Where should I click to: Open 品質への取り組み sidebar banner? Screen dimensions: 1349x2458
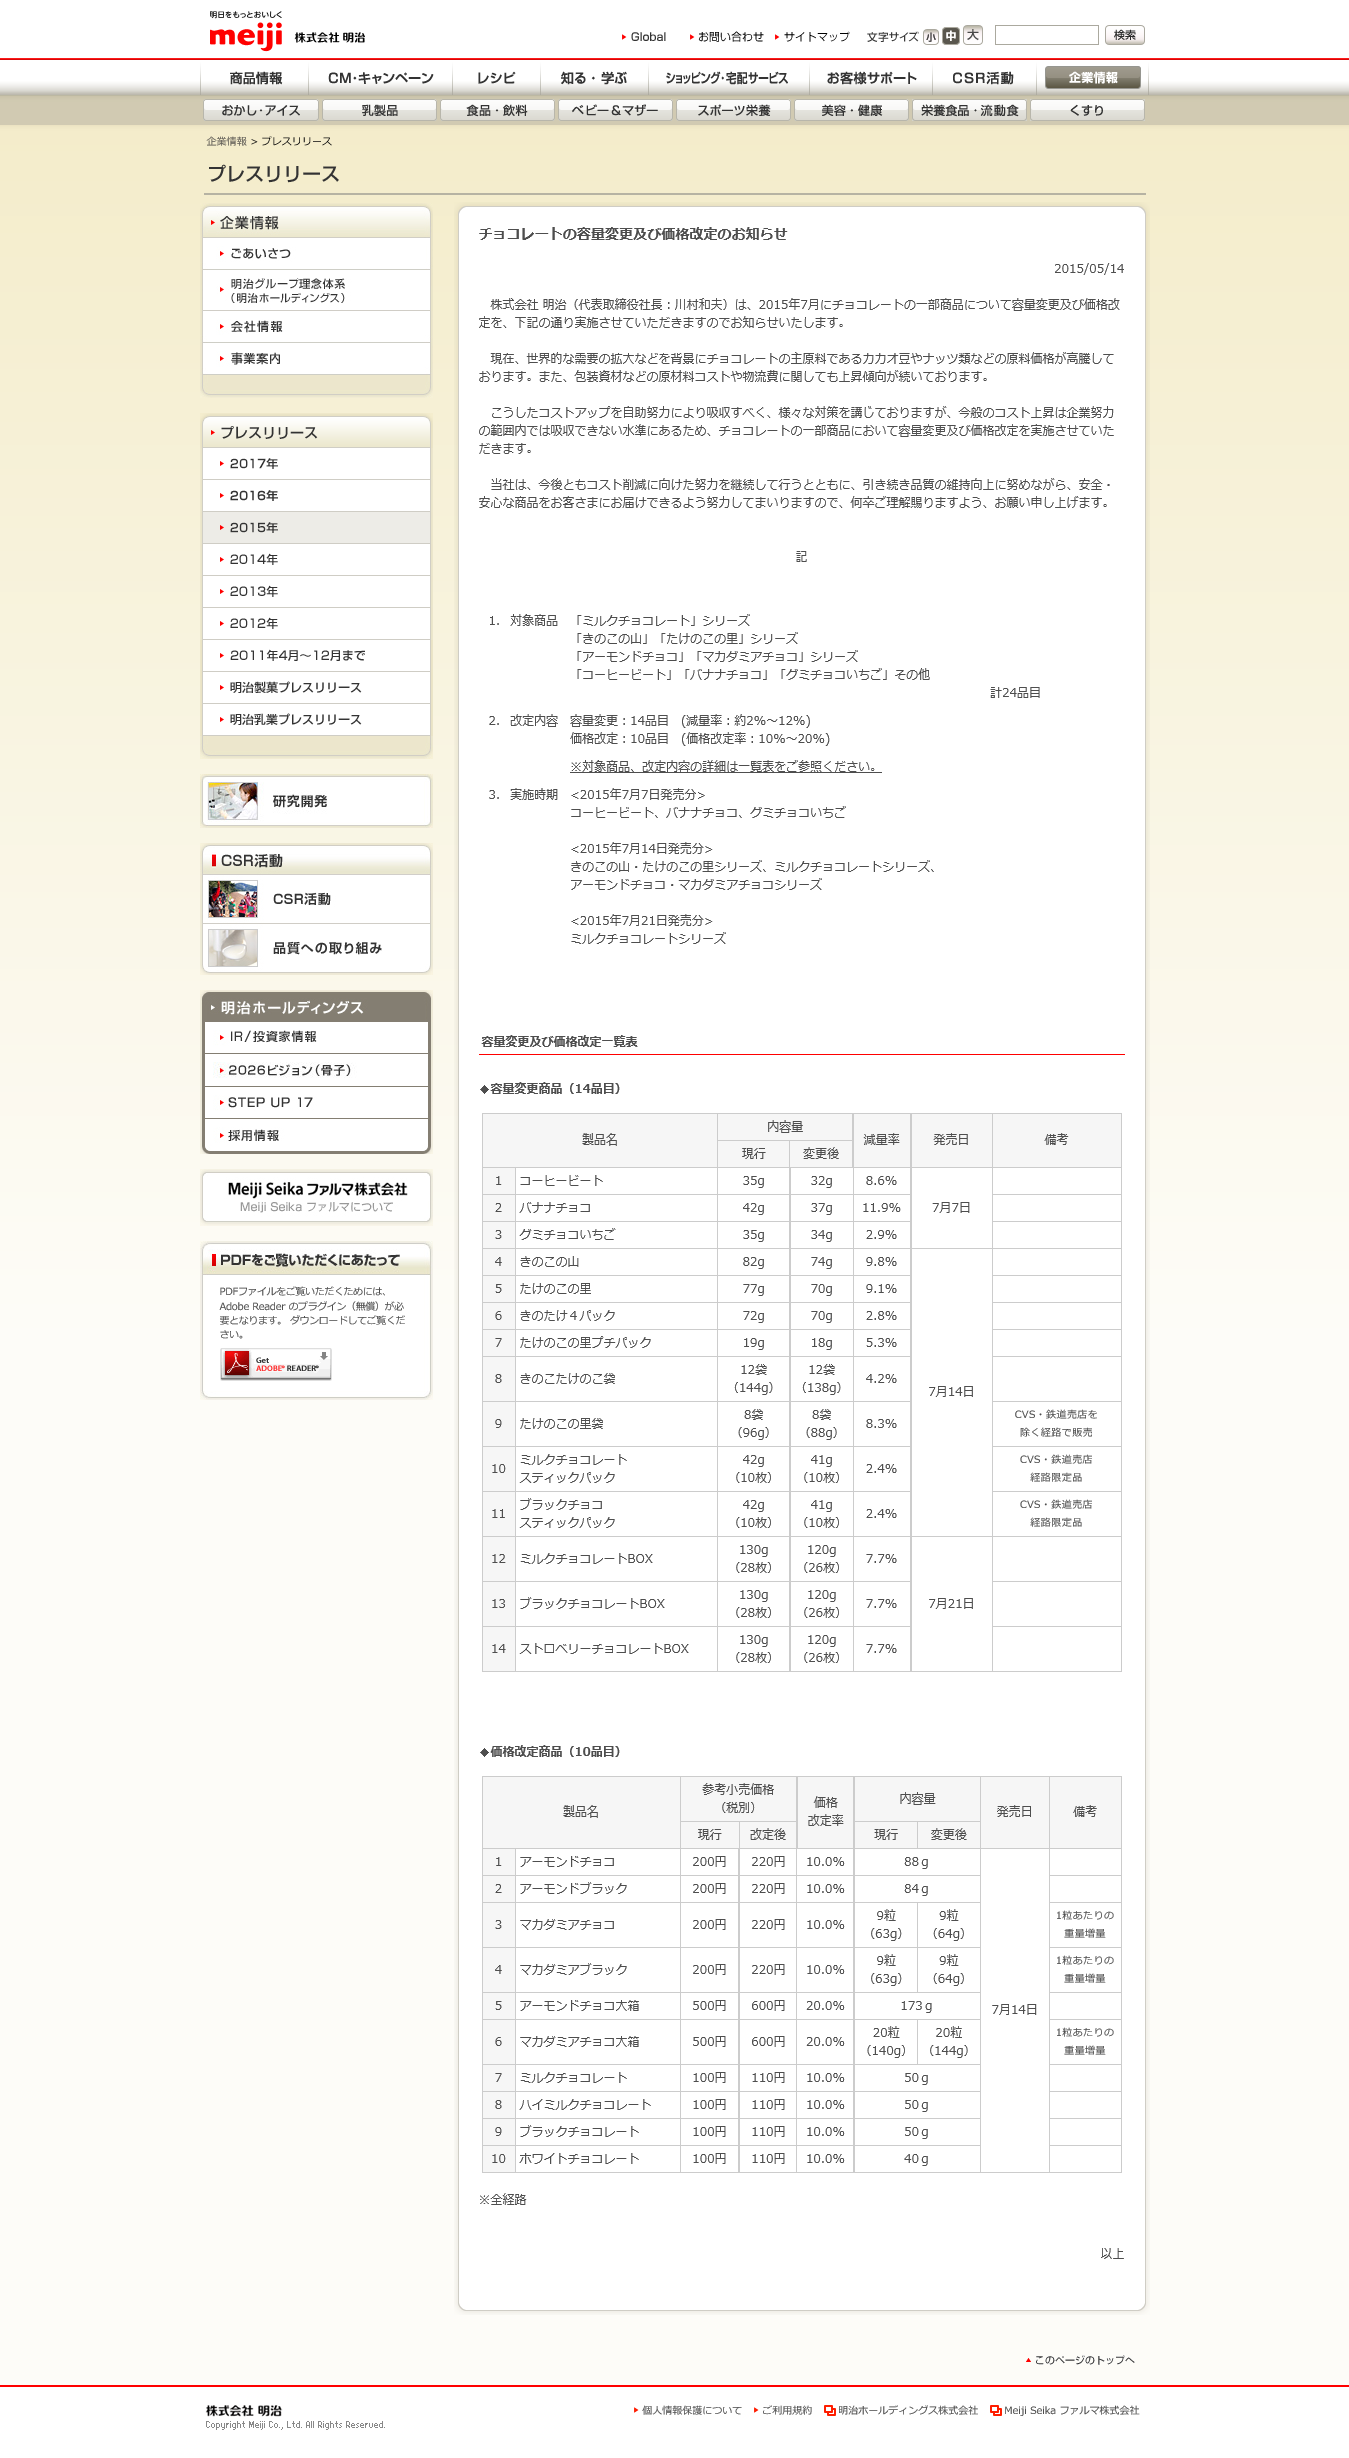(316, 948)
